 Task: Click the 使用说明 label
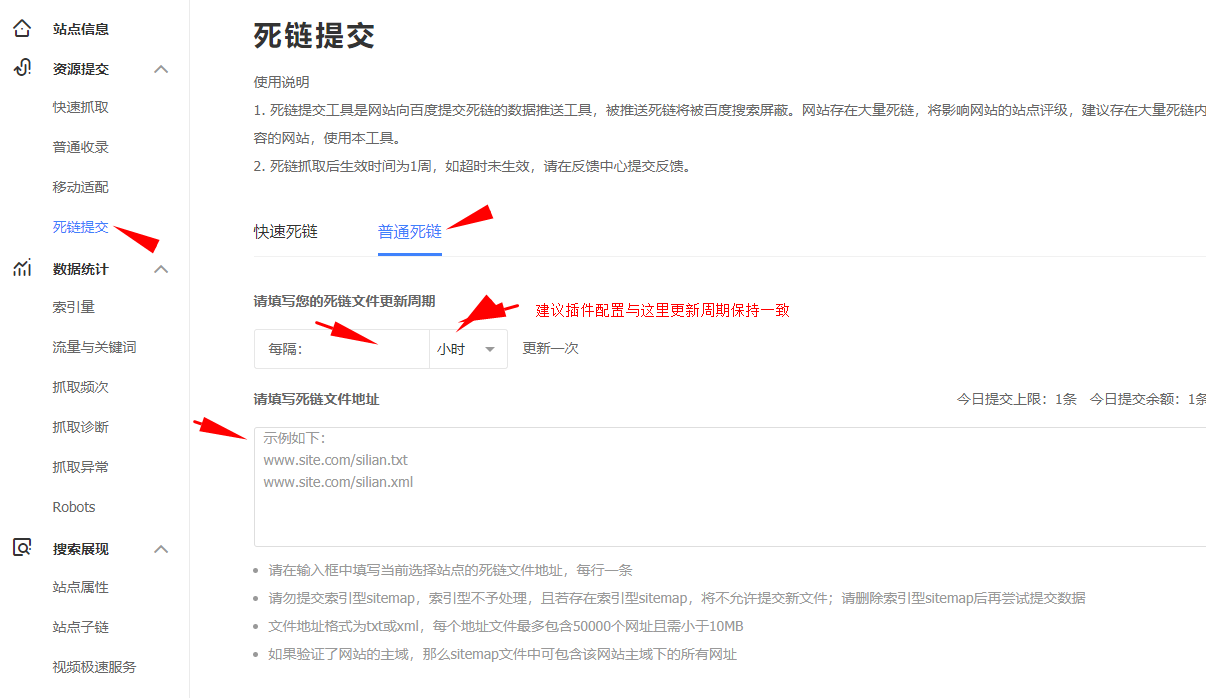coord(282,82)
